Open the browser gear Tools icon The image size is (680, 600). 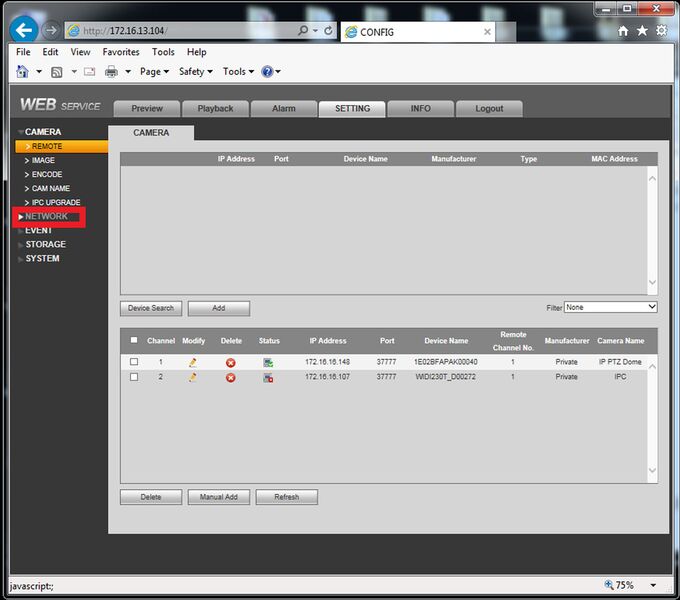(x=661, y=30)
